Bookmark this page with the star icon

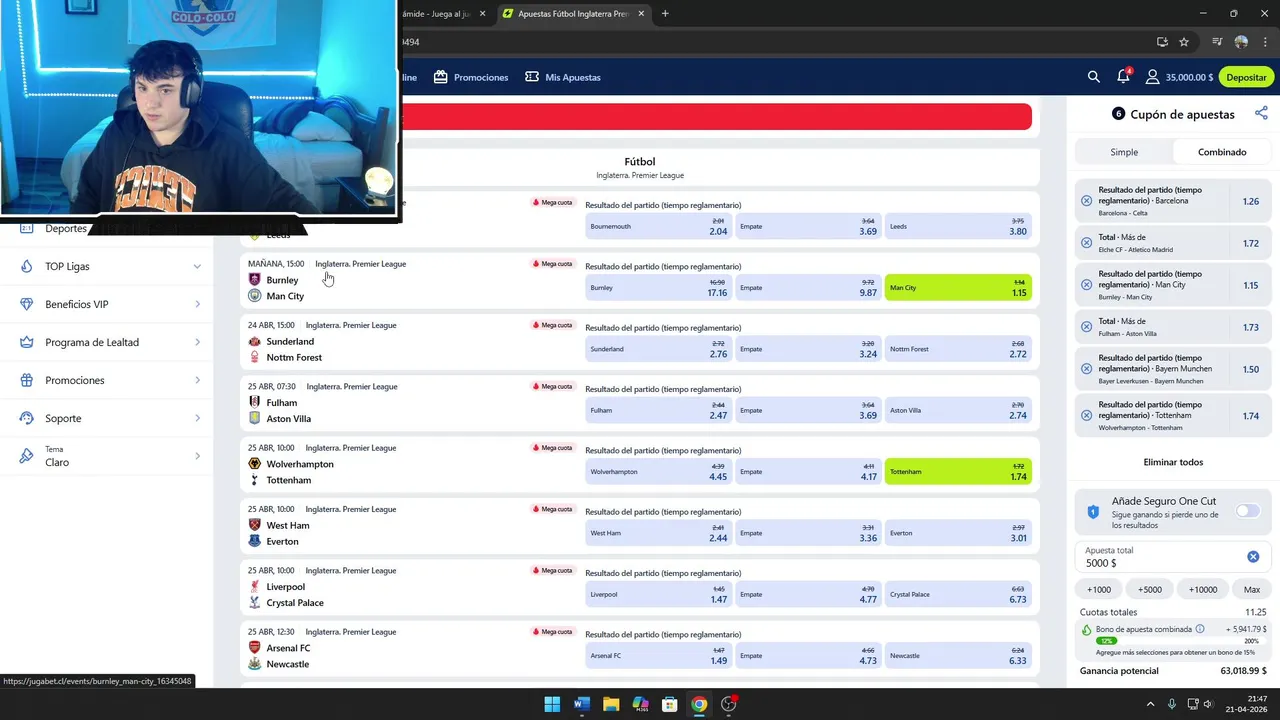pos(1184,42)
